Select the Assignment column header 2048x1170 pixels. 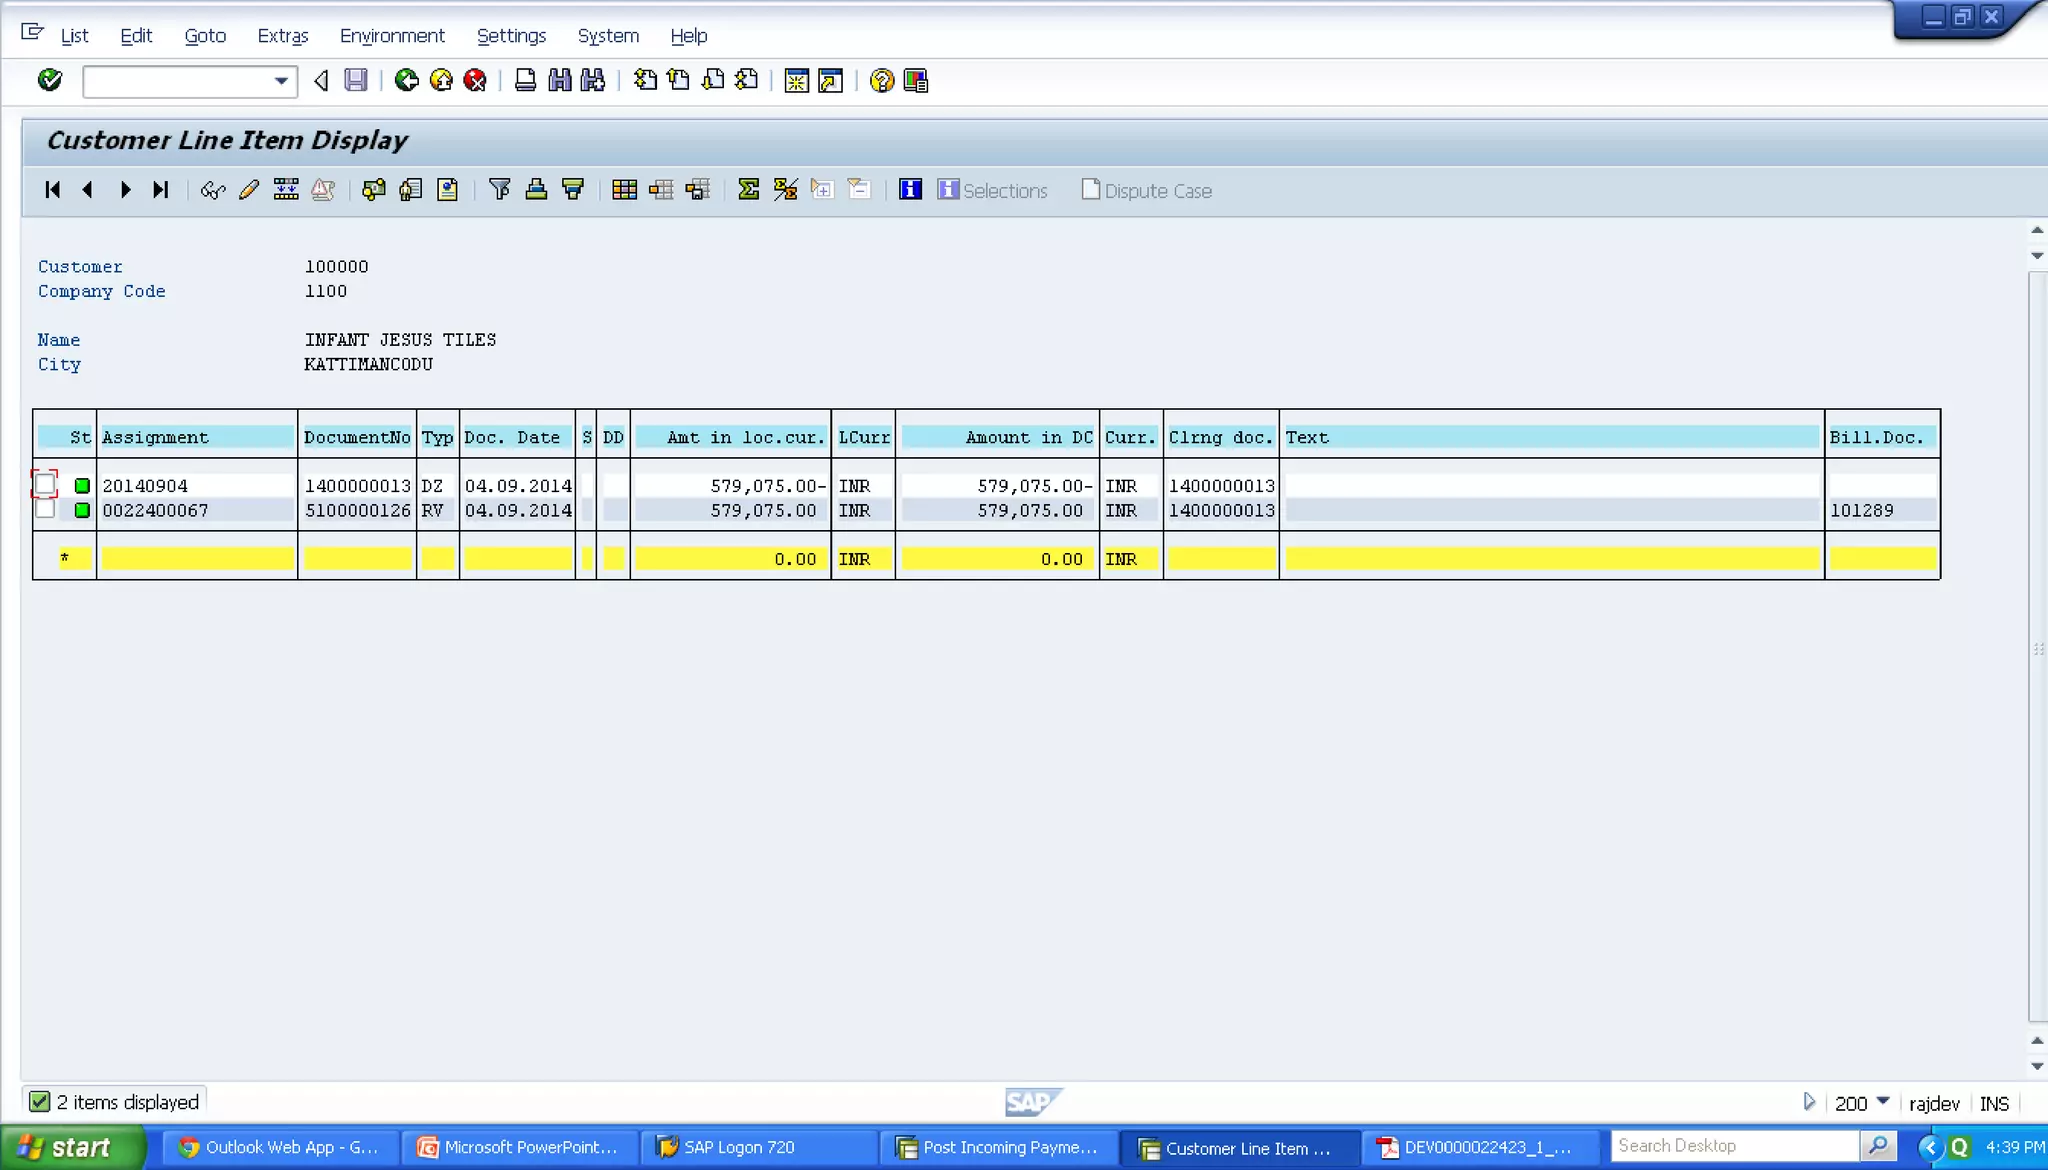pyautogui.click(x=197, y=437)
